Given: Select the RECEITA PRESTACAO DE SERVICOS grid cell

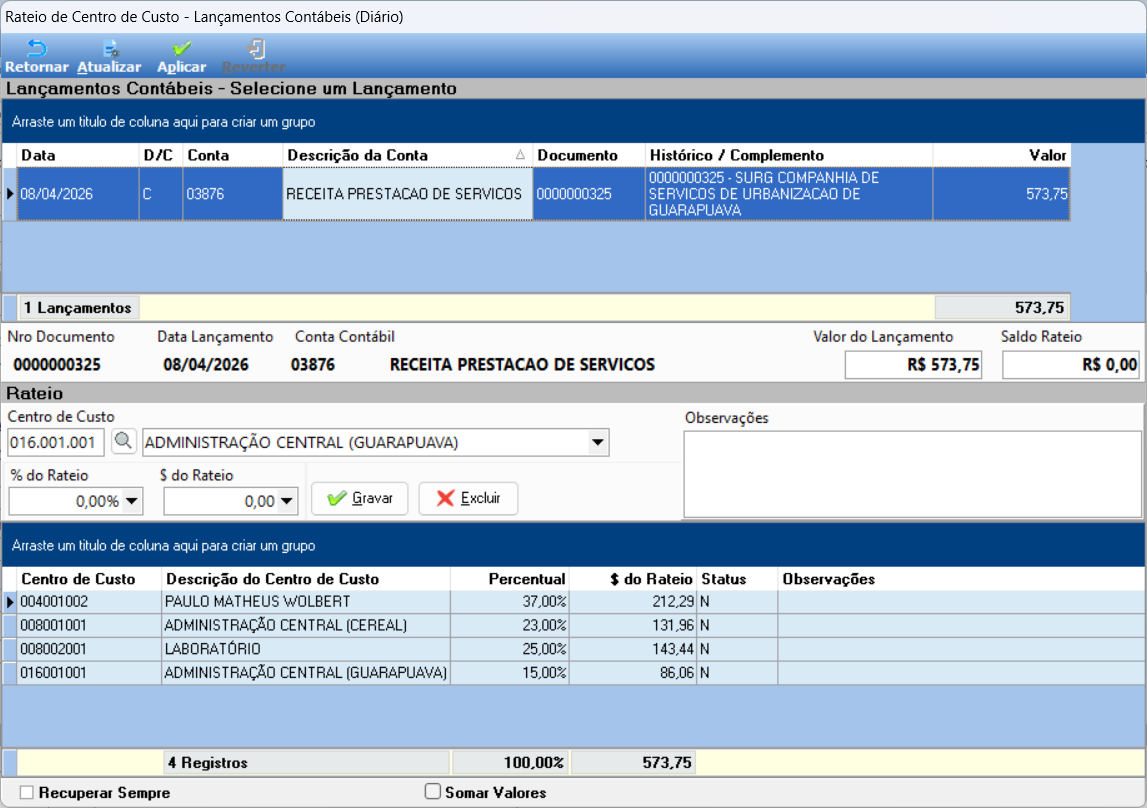Looking at the screenshot, I should (407, 194).
